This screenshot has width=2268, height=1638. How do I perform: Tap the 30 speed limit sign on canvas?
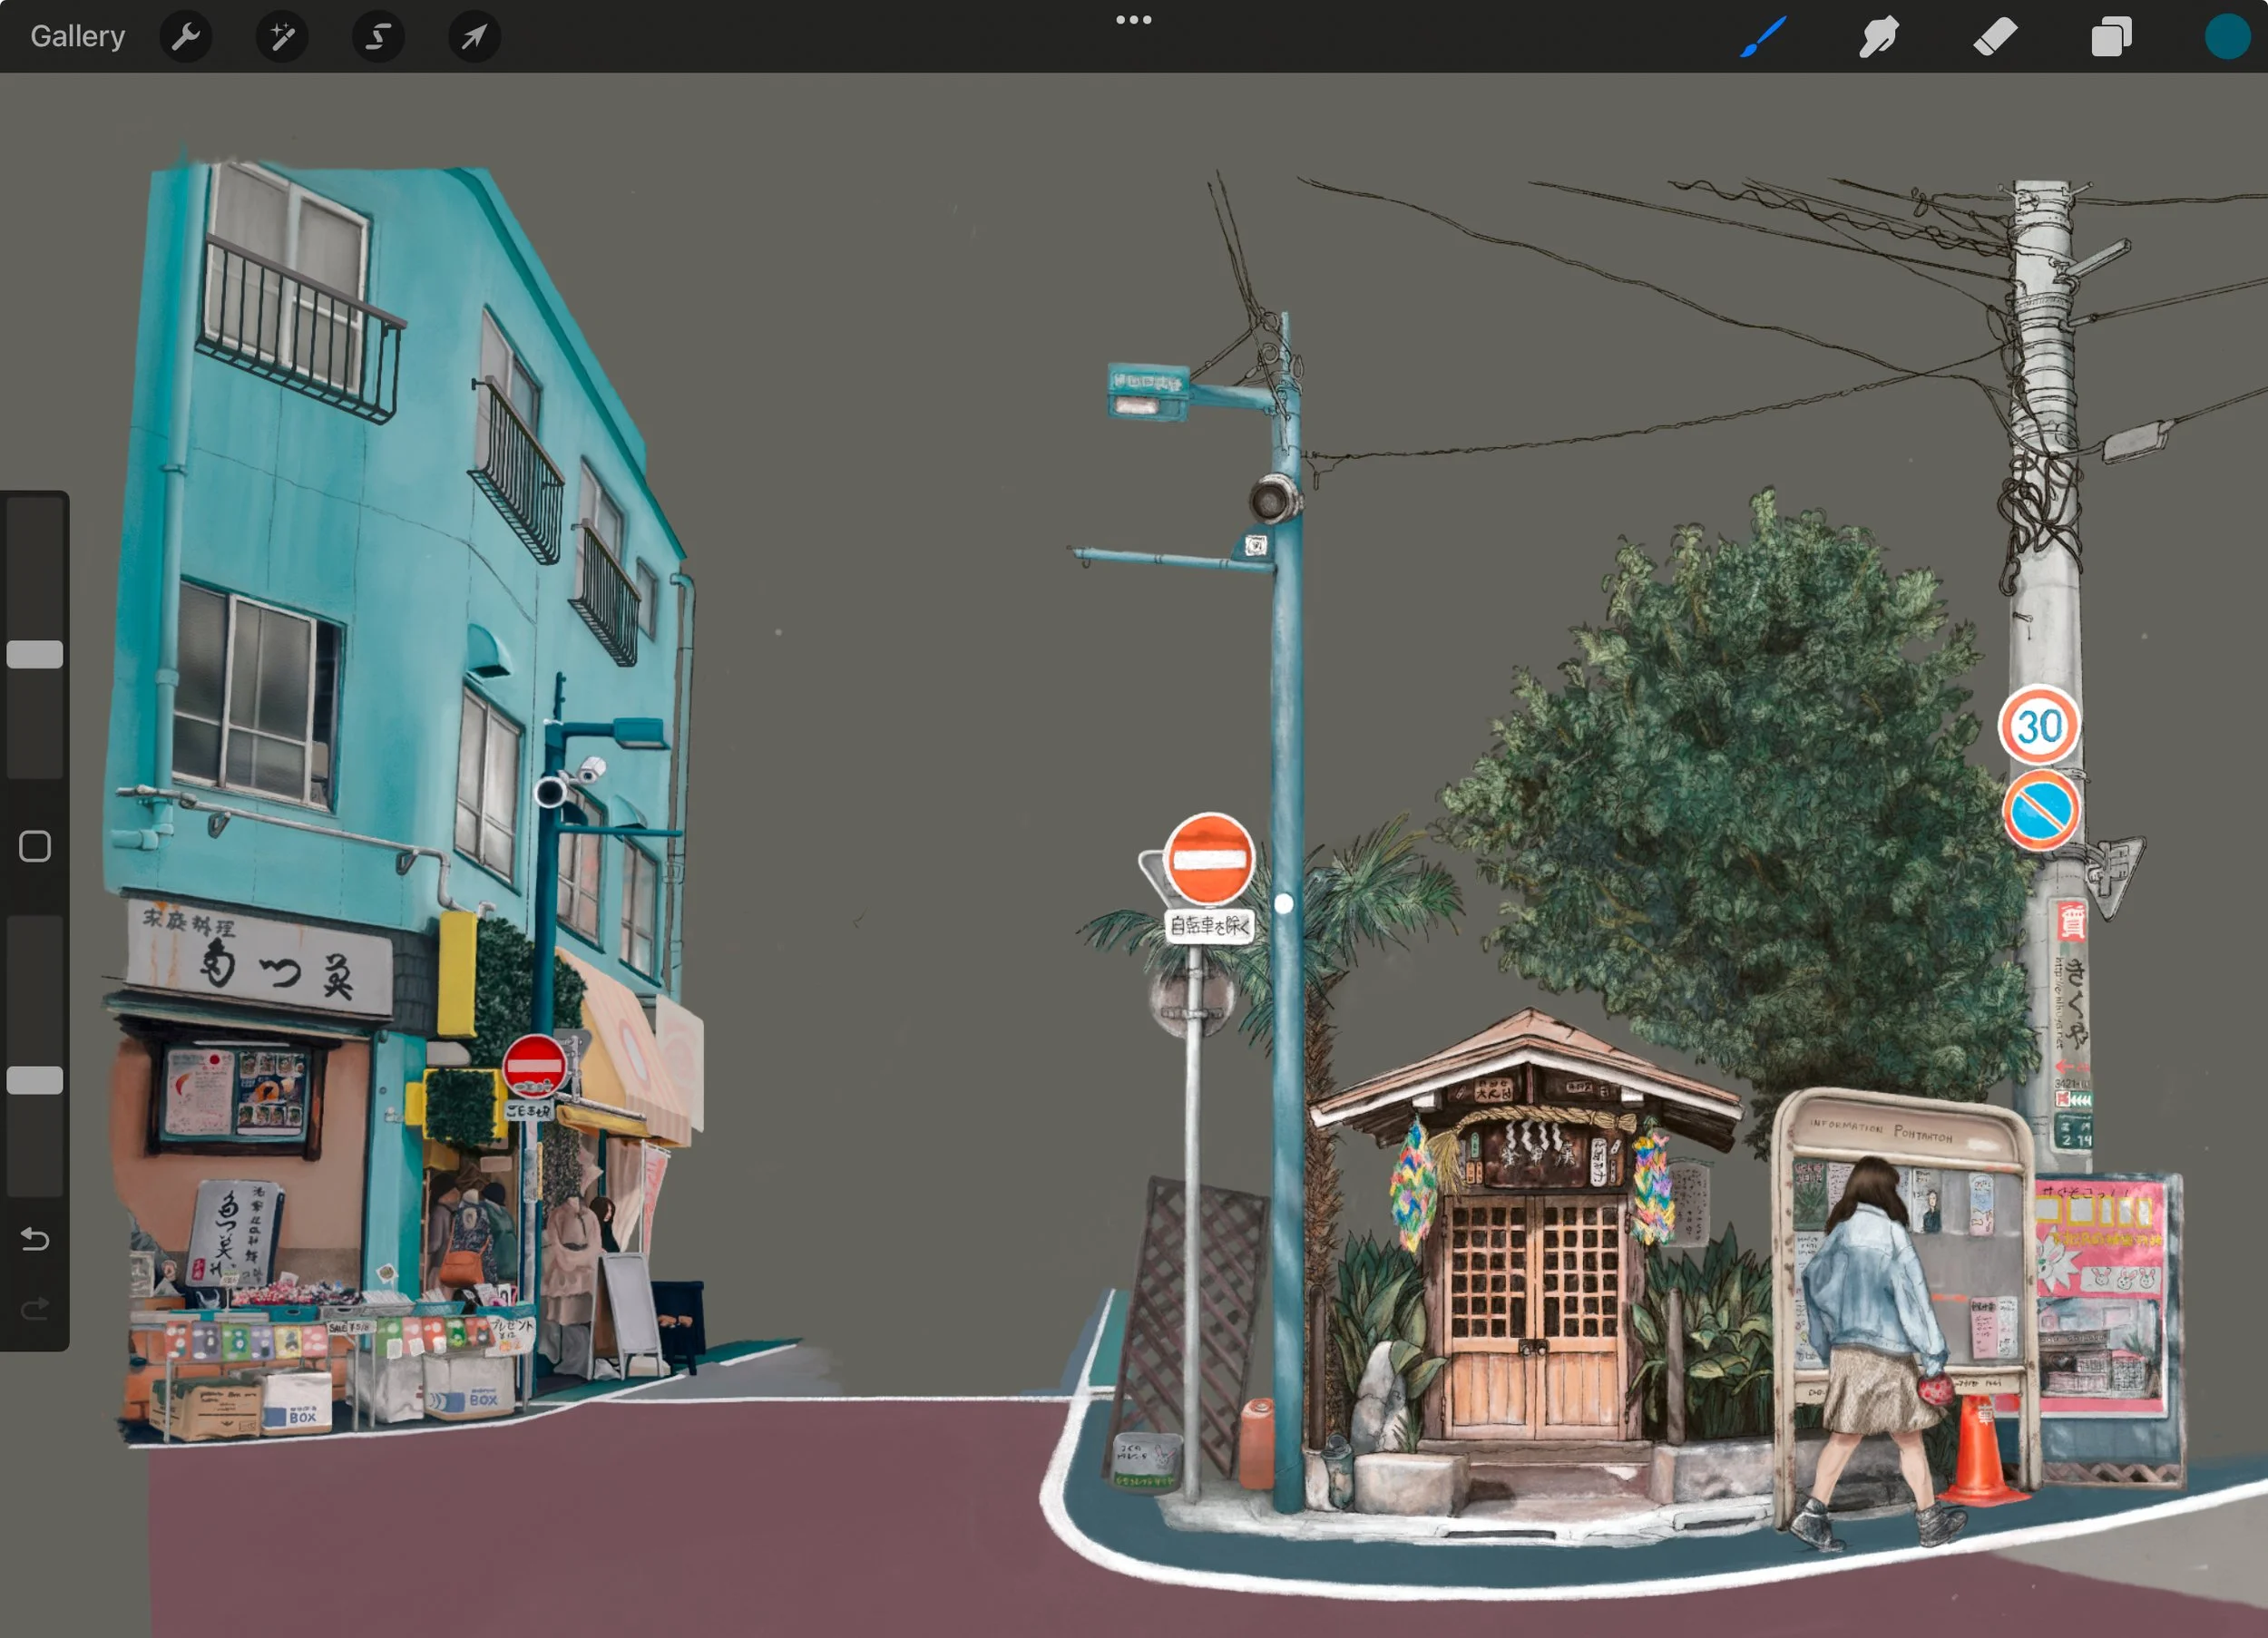[x=2039, y=726]
